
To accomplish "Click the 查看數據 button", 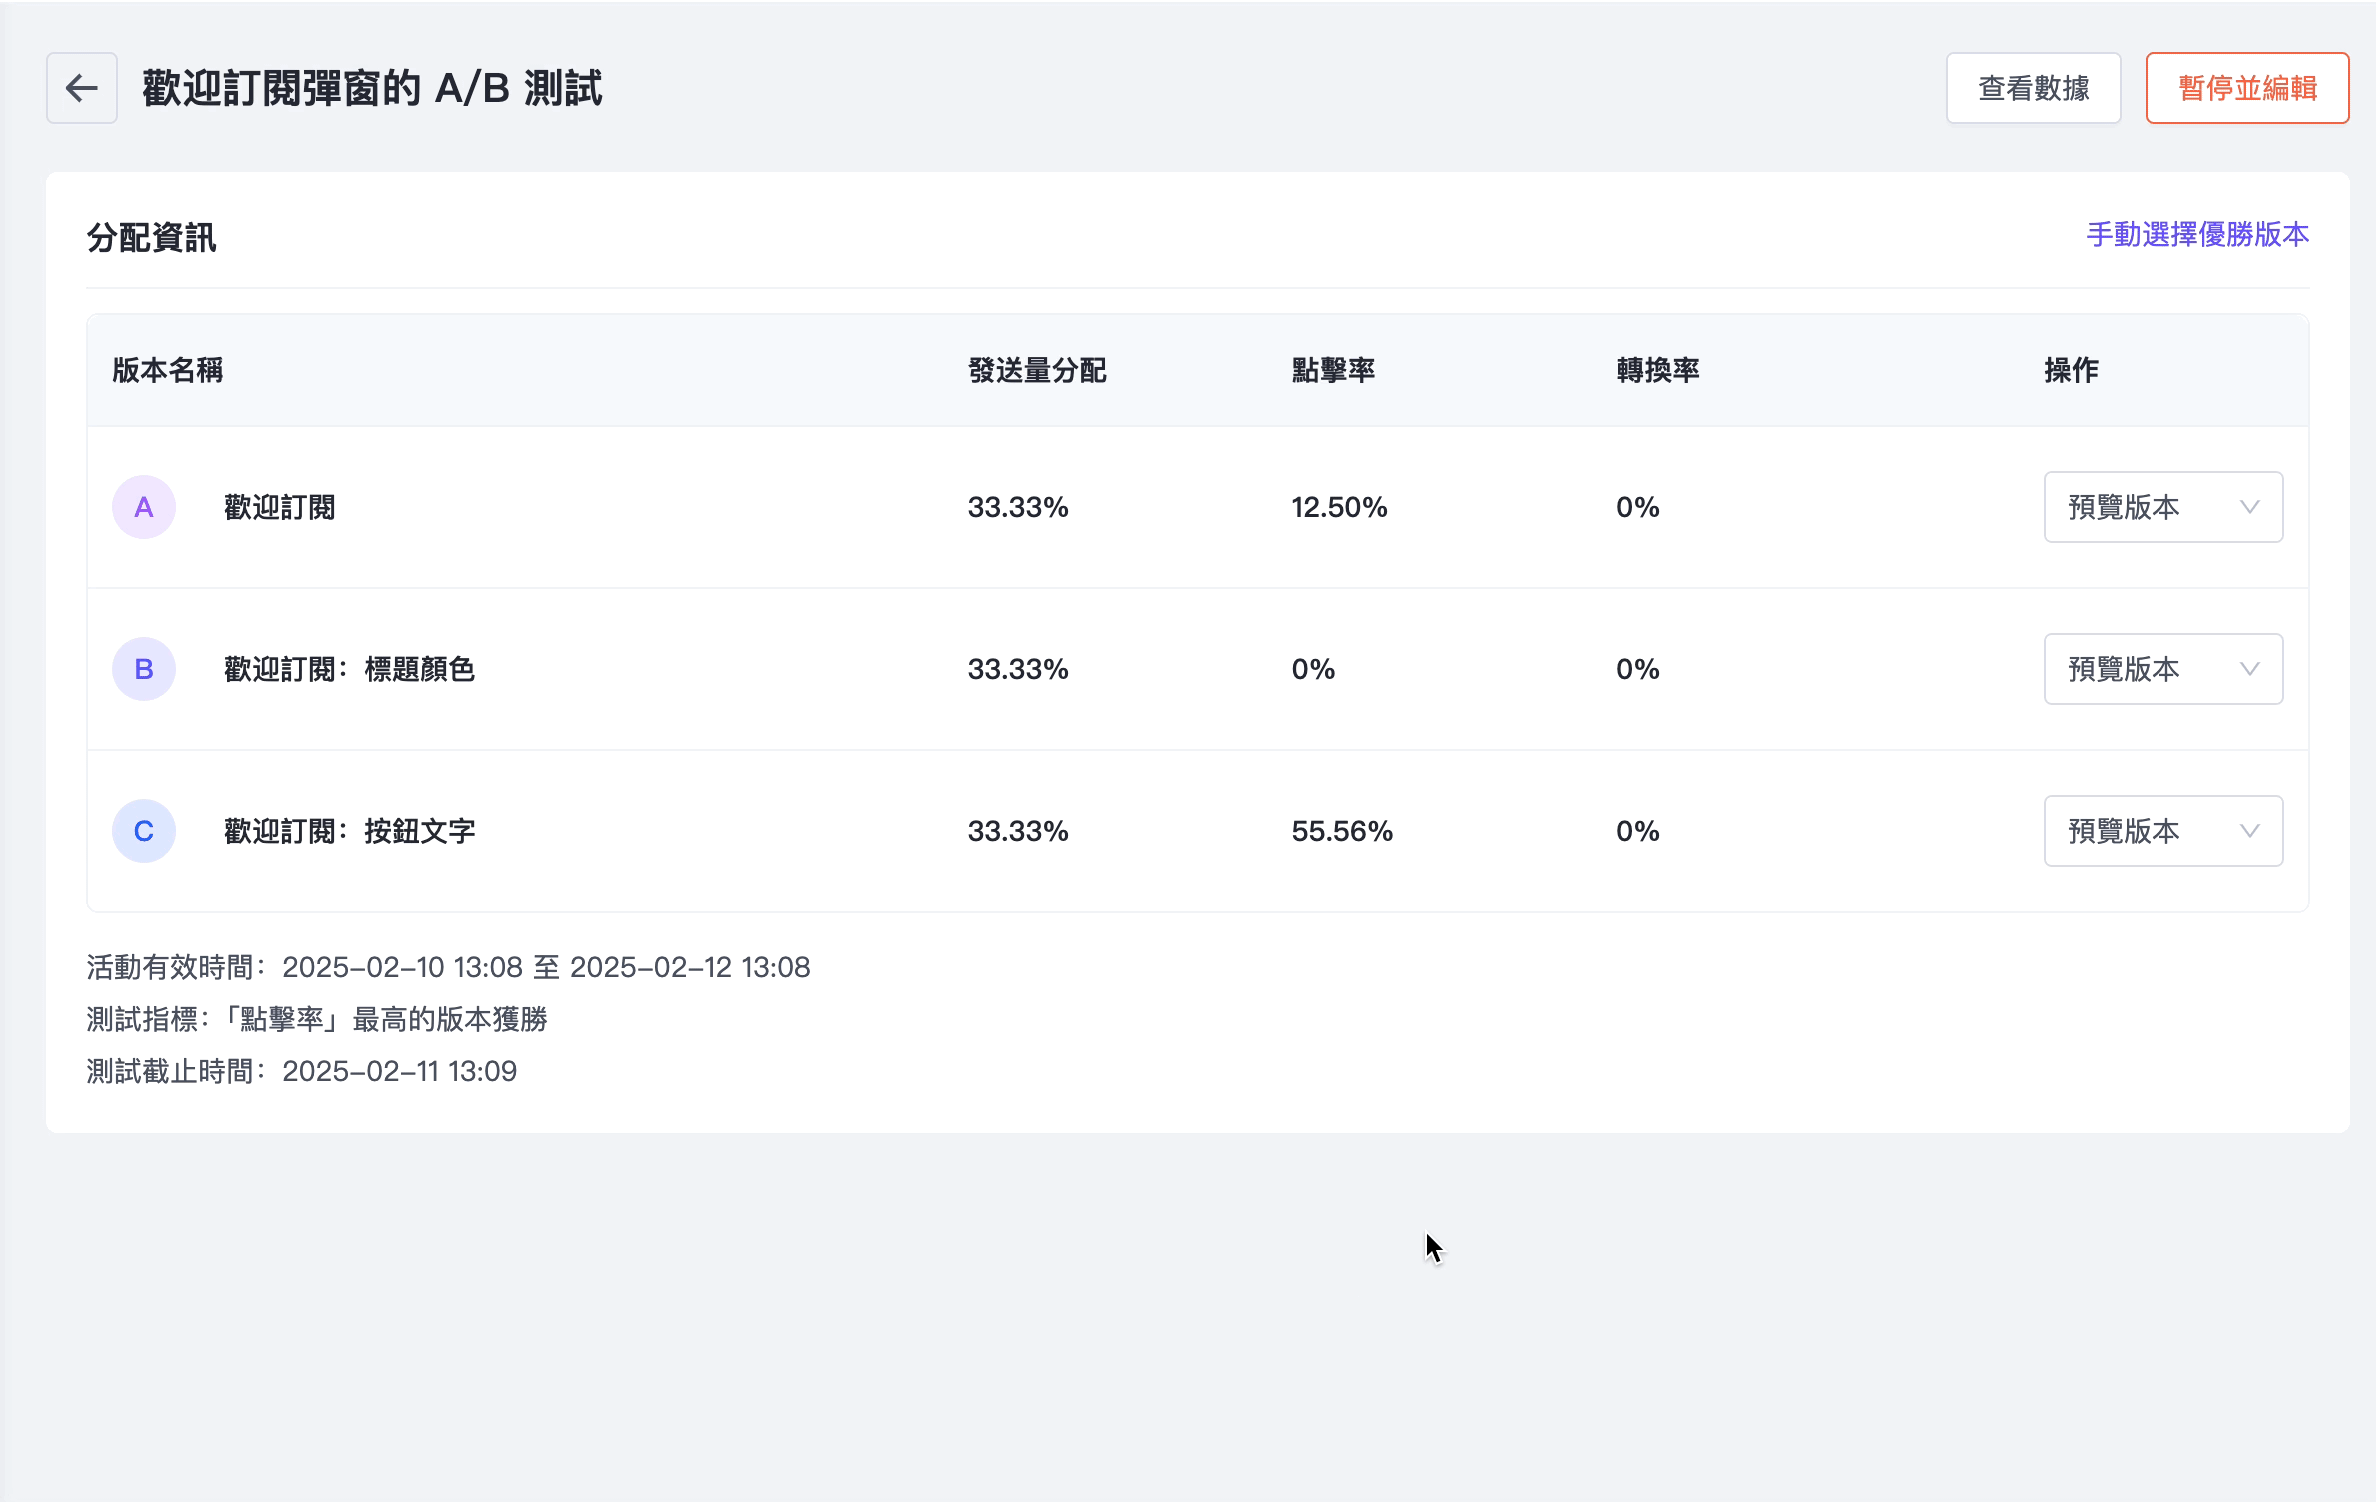I will tap(2033, 88).
